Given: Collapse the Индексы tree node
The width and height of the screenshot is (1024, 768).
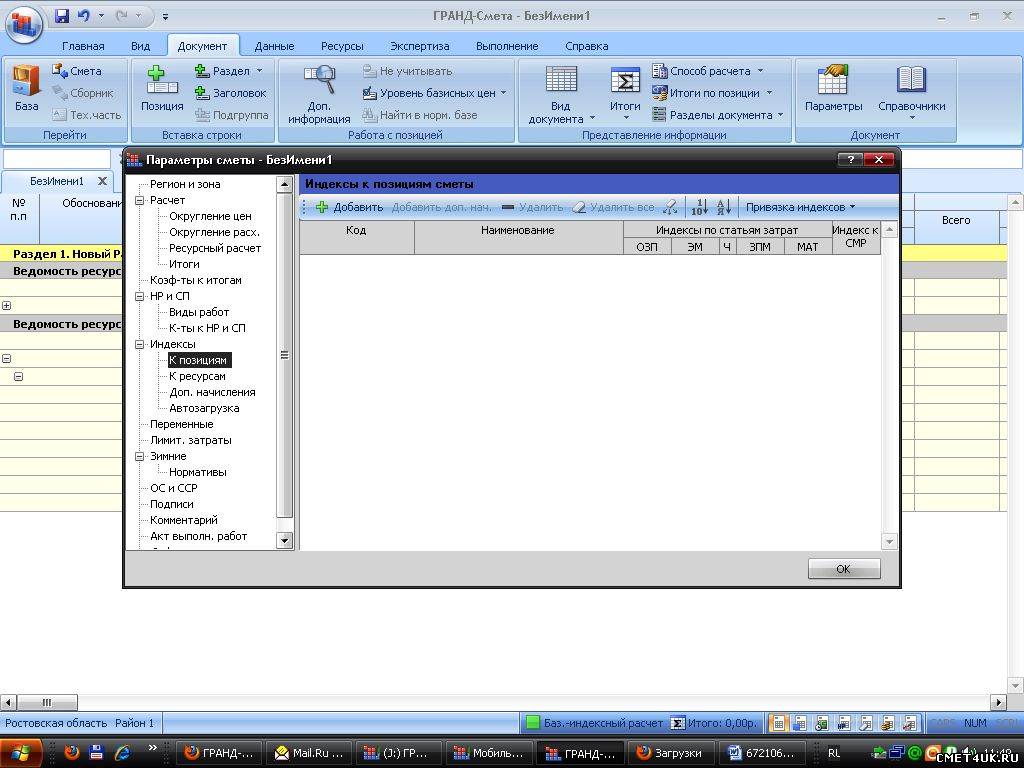Looking at the screenshot, I should pos(141,344).
